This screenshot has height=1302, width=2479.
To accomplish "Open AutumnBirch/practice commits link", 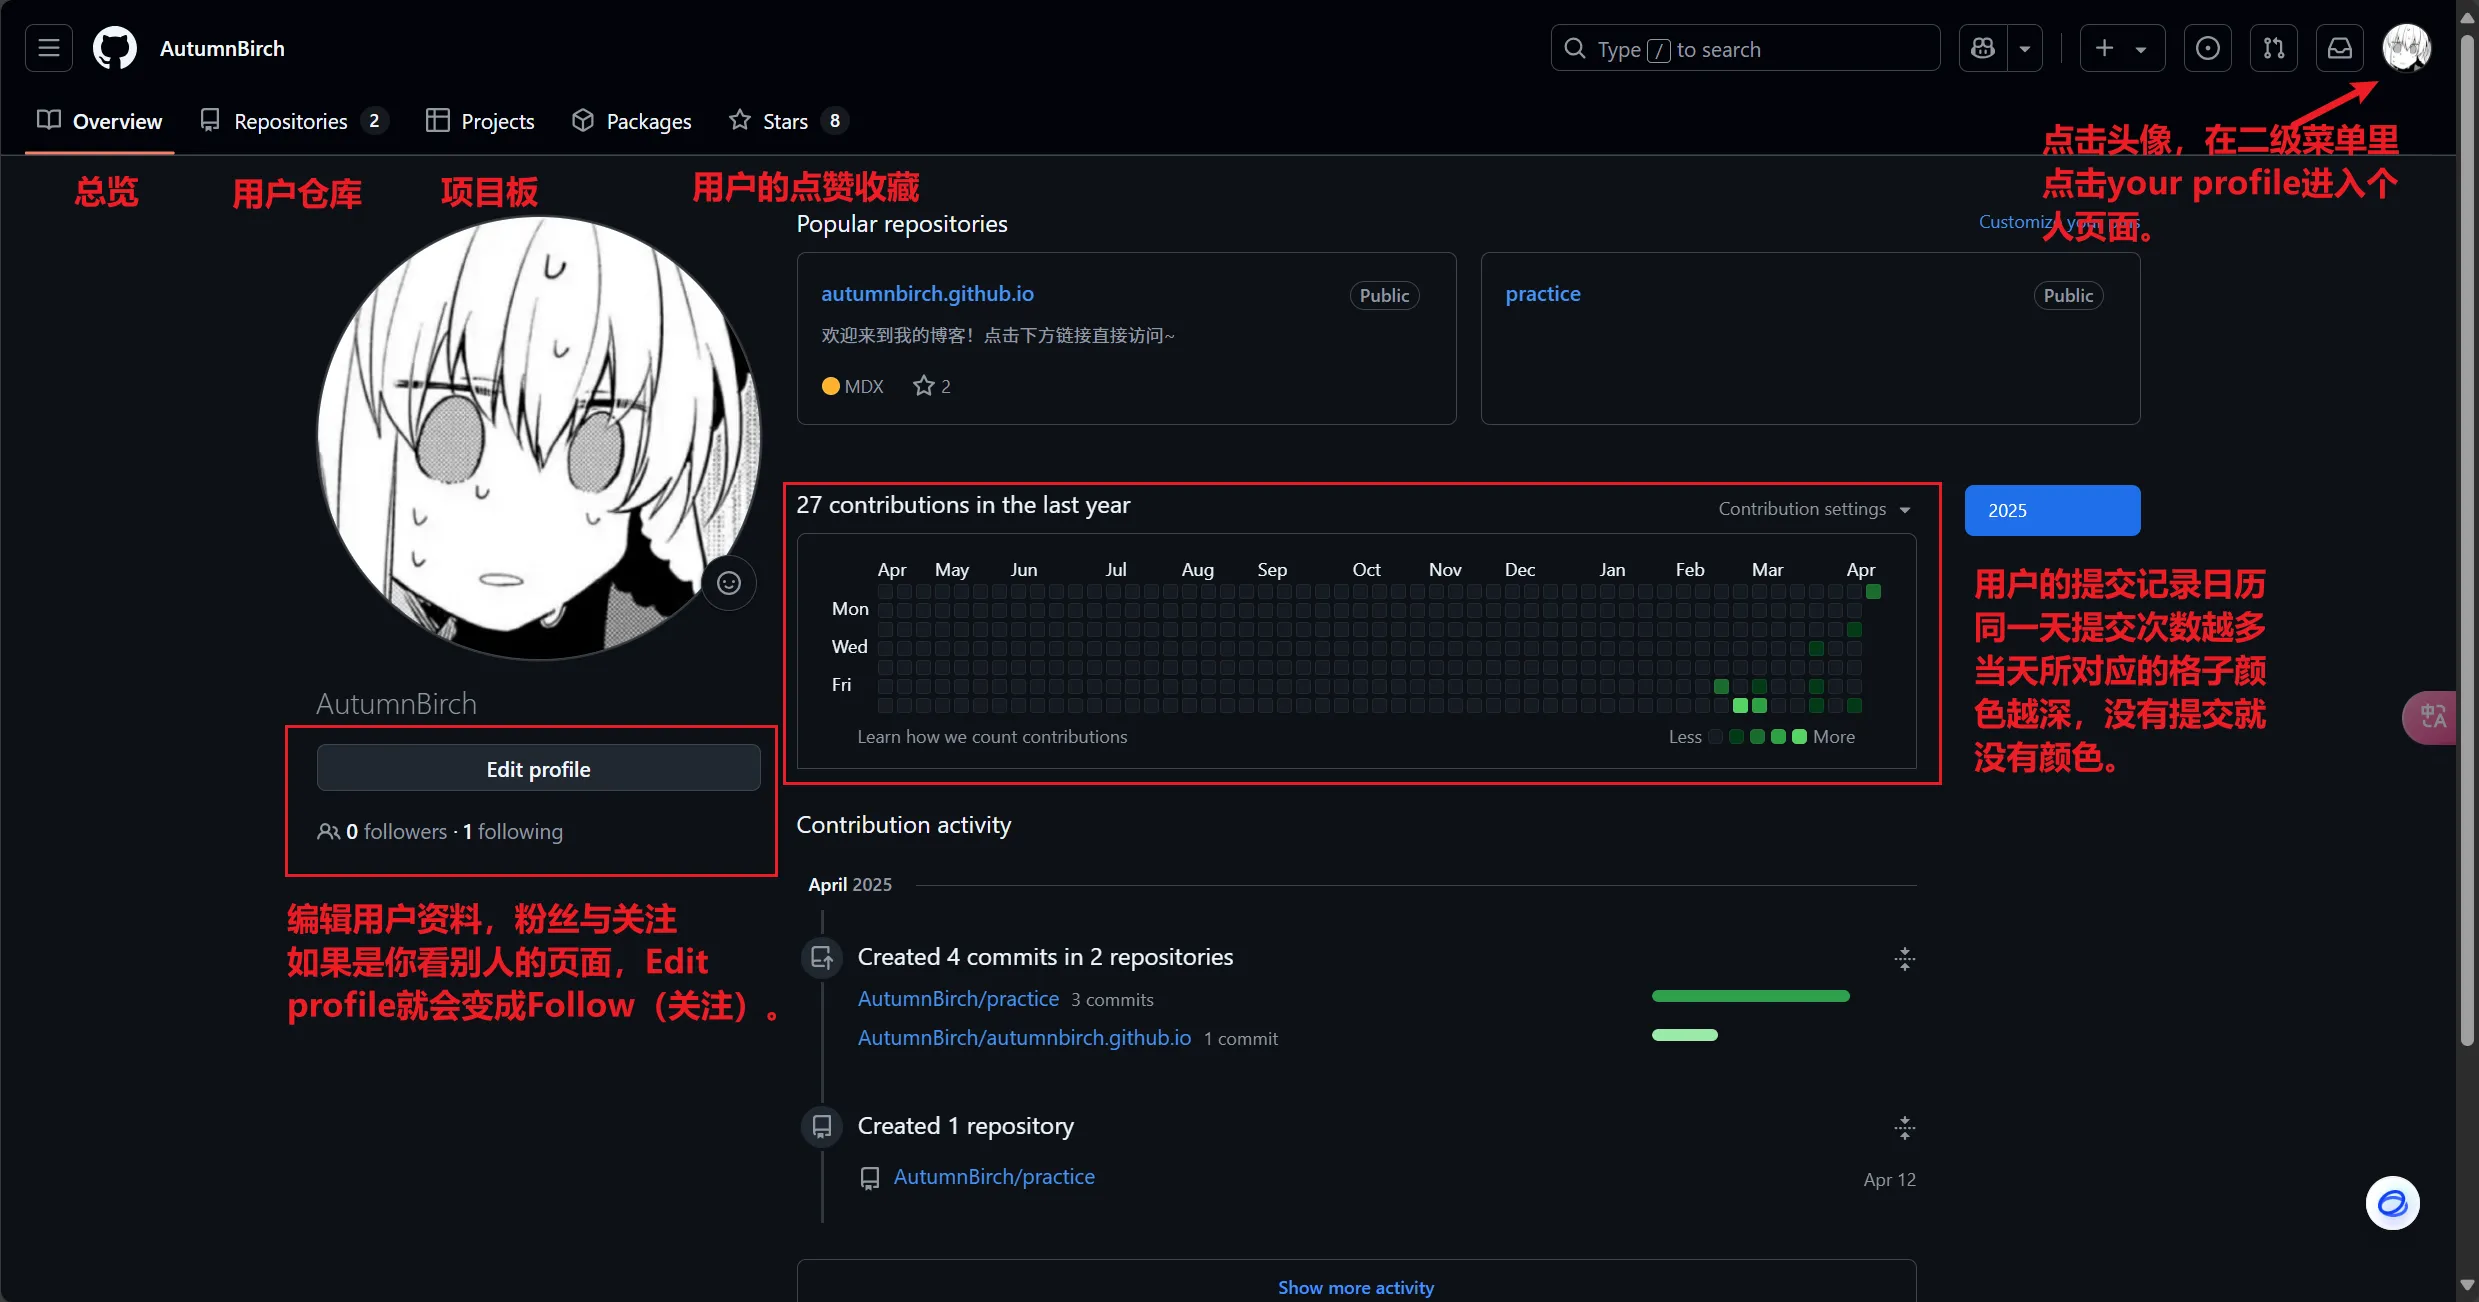I will point(958,998).
